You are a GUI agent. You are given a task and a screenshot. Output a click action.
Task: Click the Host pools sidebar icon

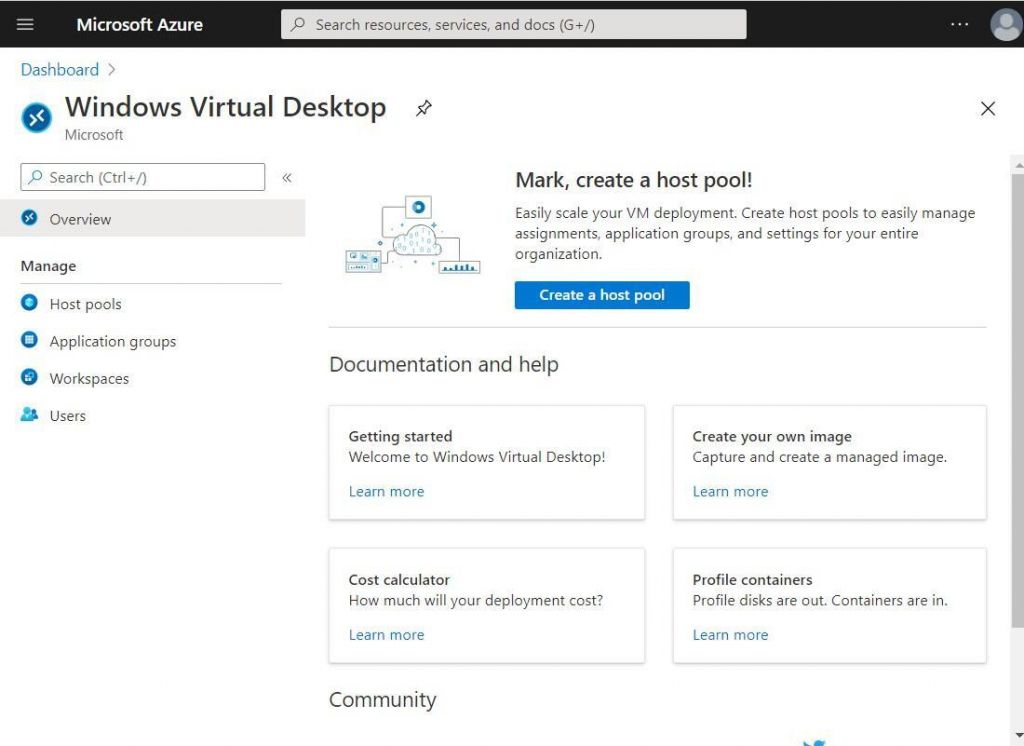[x=31, y=304]
